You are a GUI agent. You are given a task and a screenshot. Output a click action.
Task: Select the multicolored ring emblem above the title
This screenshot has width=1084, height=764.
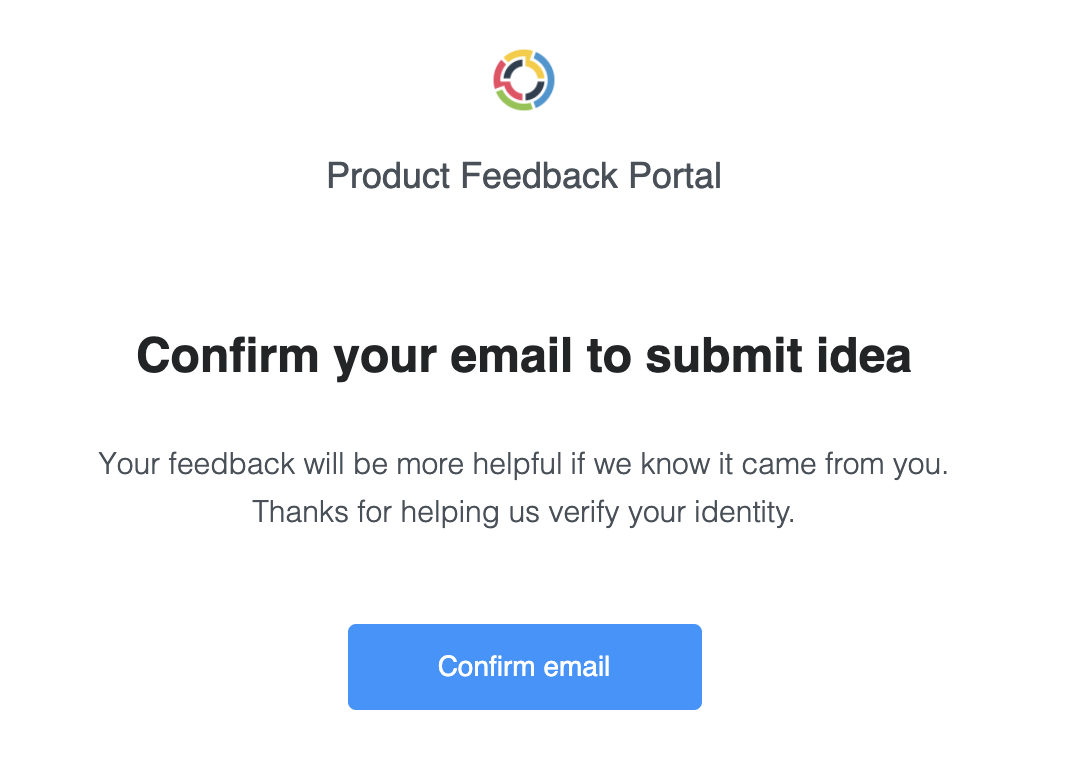pos(524,80)
